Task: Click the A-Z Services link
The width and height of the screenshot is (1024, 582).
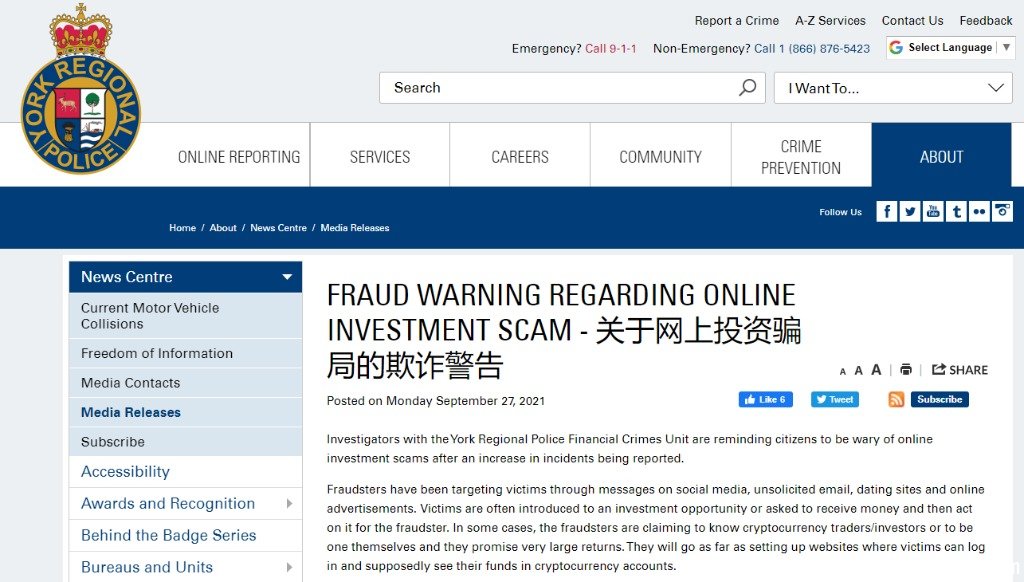Action: coord(830,21)
